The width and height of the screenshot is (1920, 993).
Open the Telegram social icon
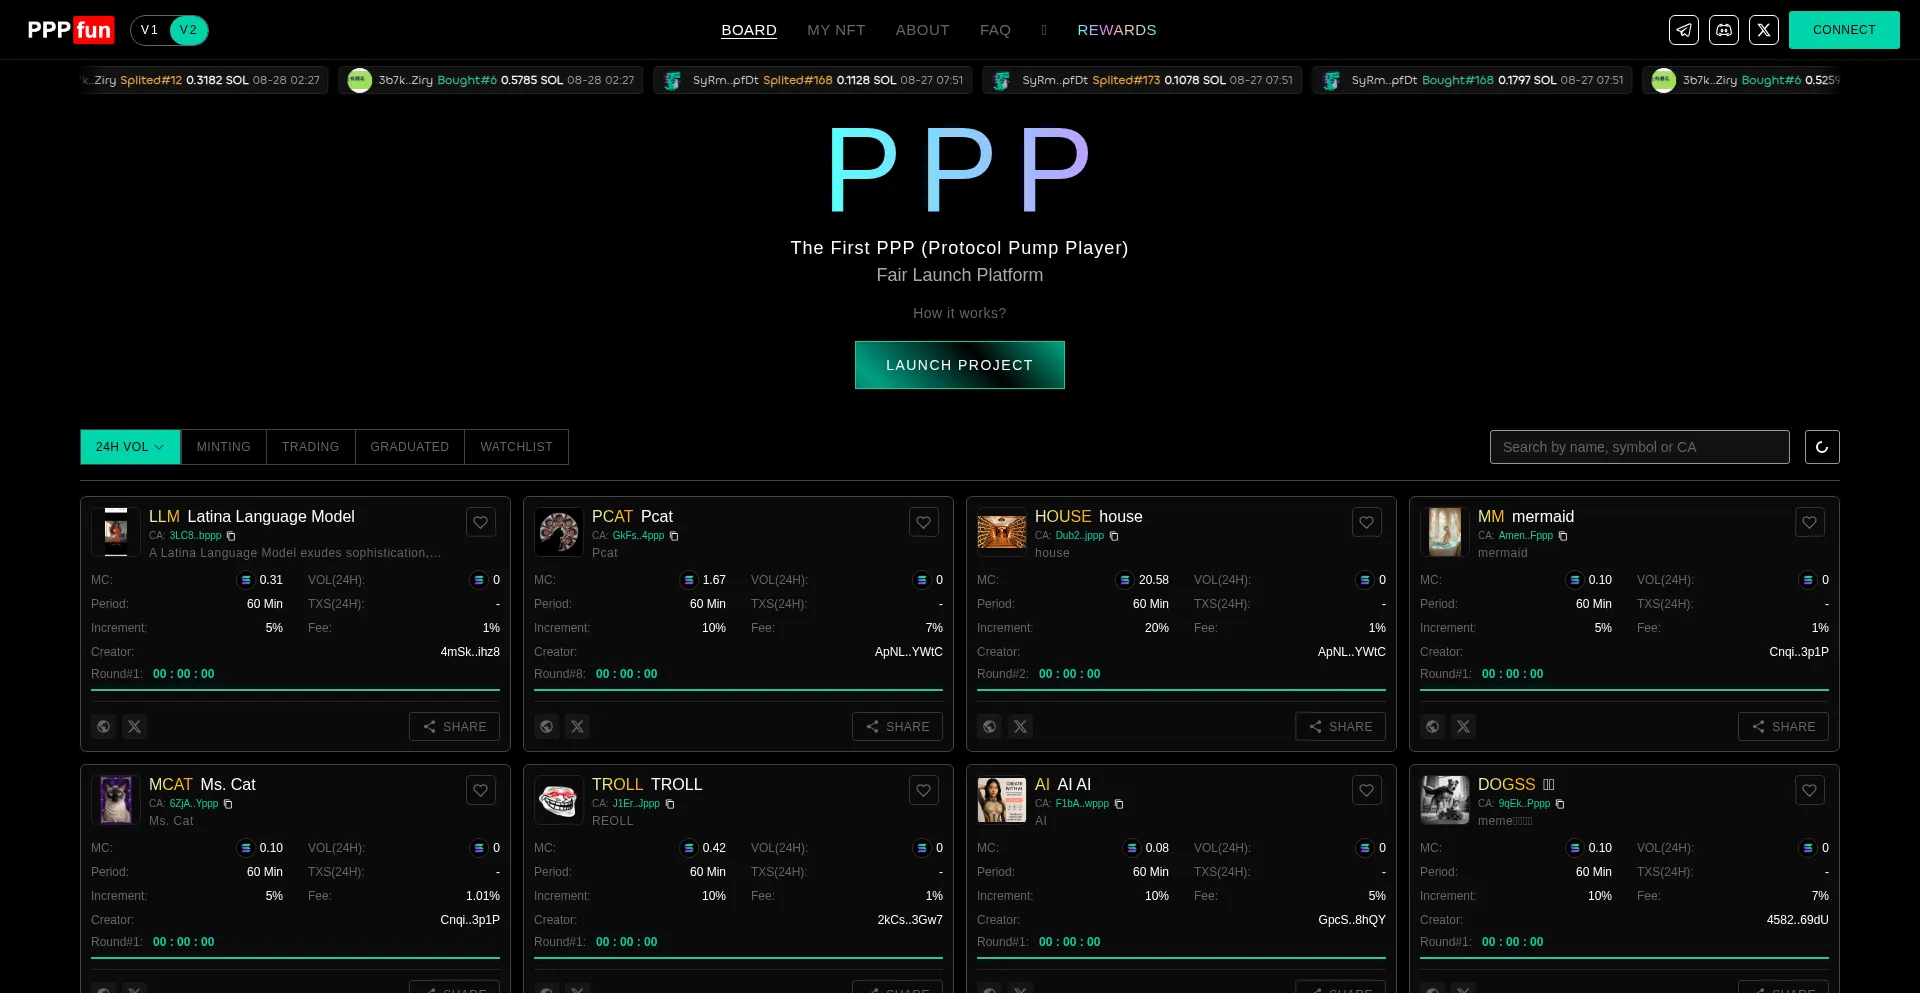tap(1684, 30)
